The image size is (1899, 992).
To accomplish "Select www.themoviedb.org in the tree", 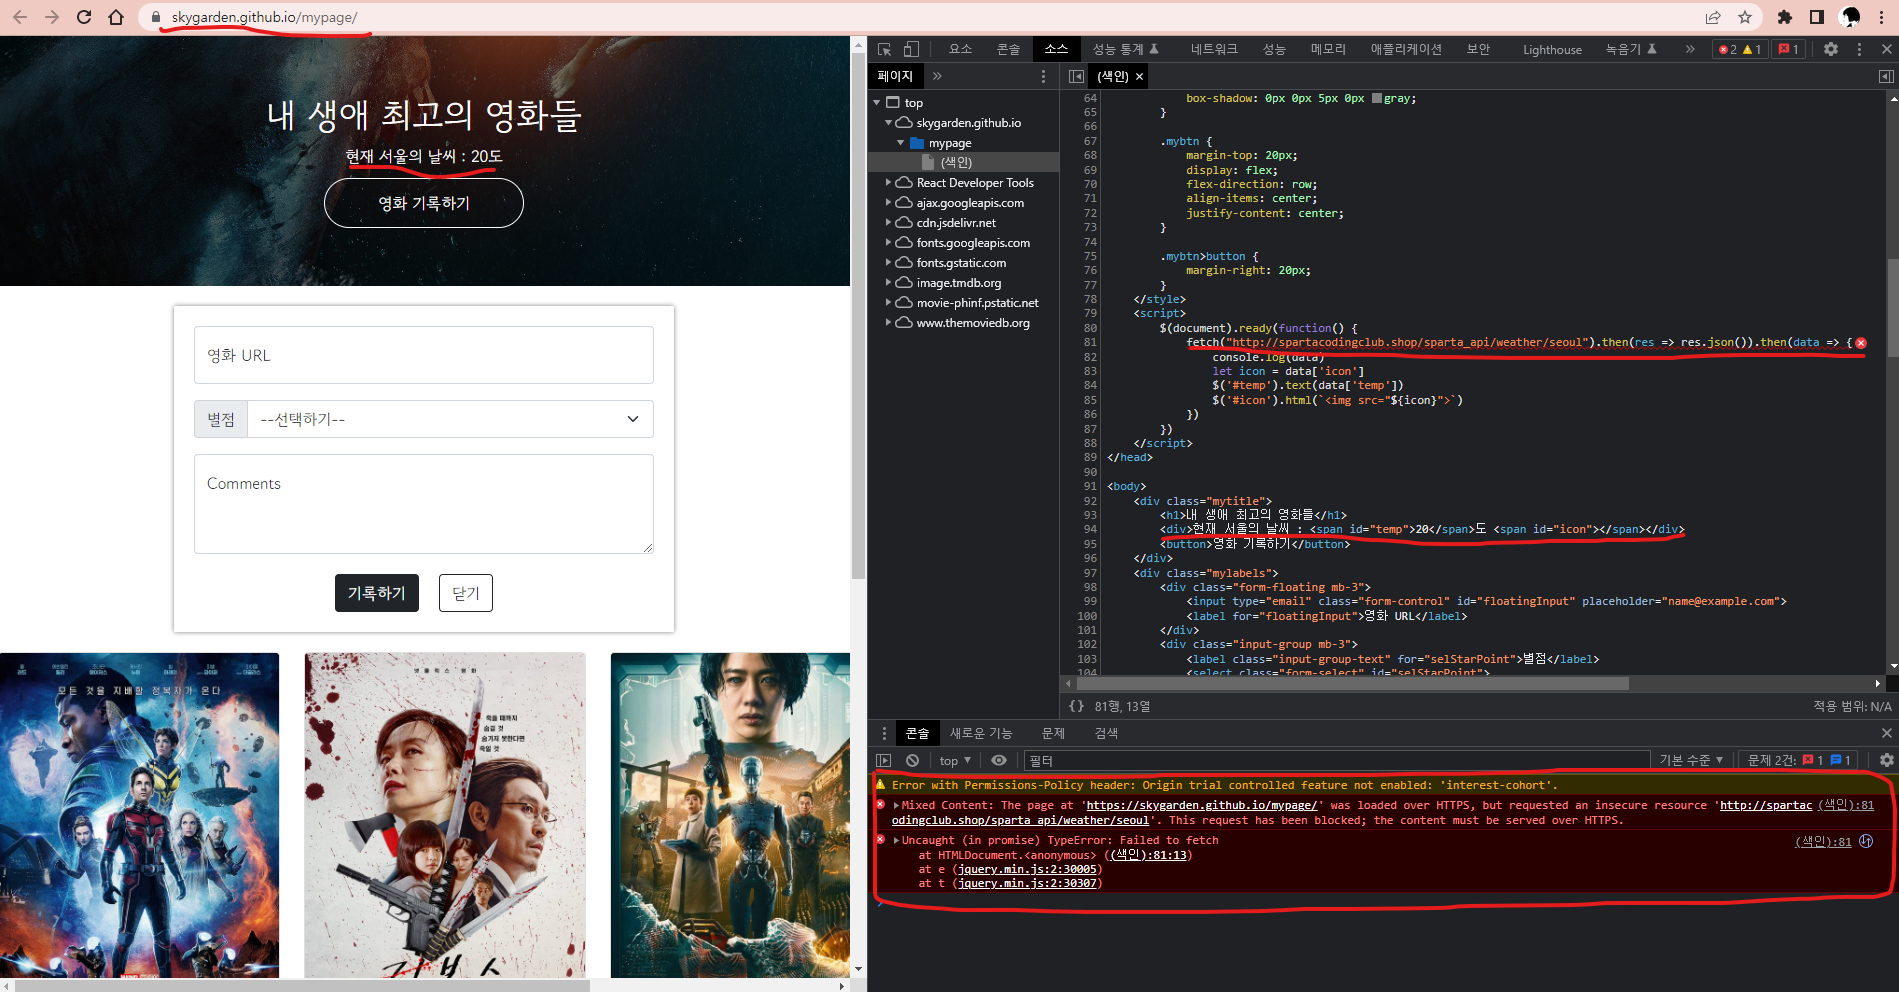I will click(x=972, y=322).
